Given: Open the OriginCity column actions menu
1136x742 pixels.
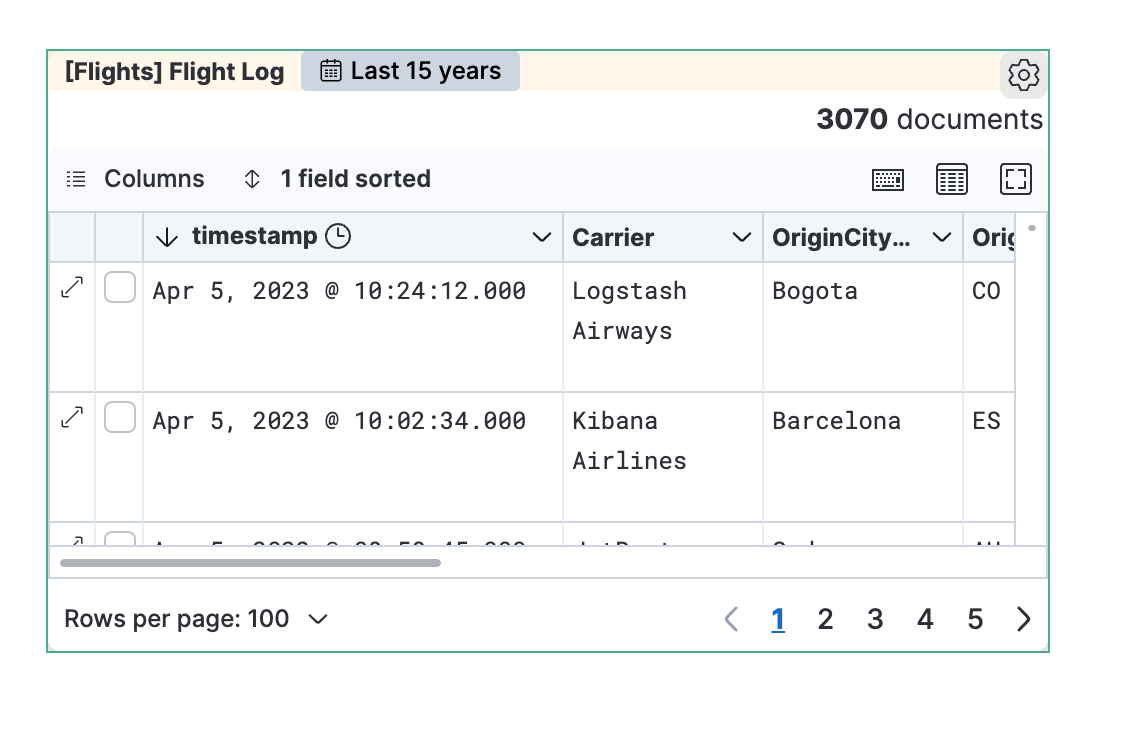Looking at the screenshot, I should tap(941, 238).
